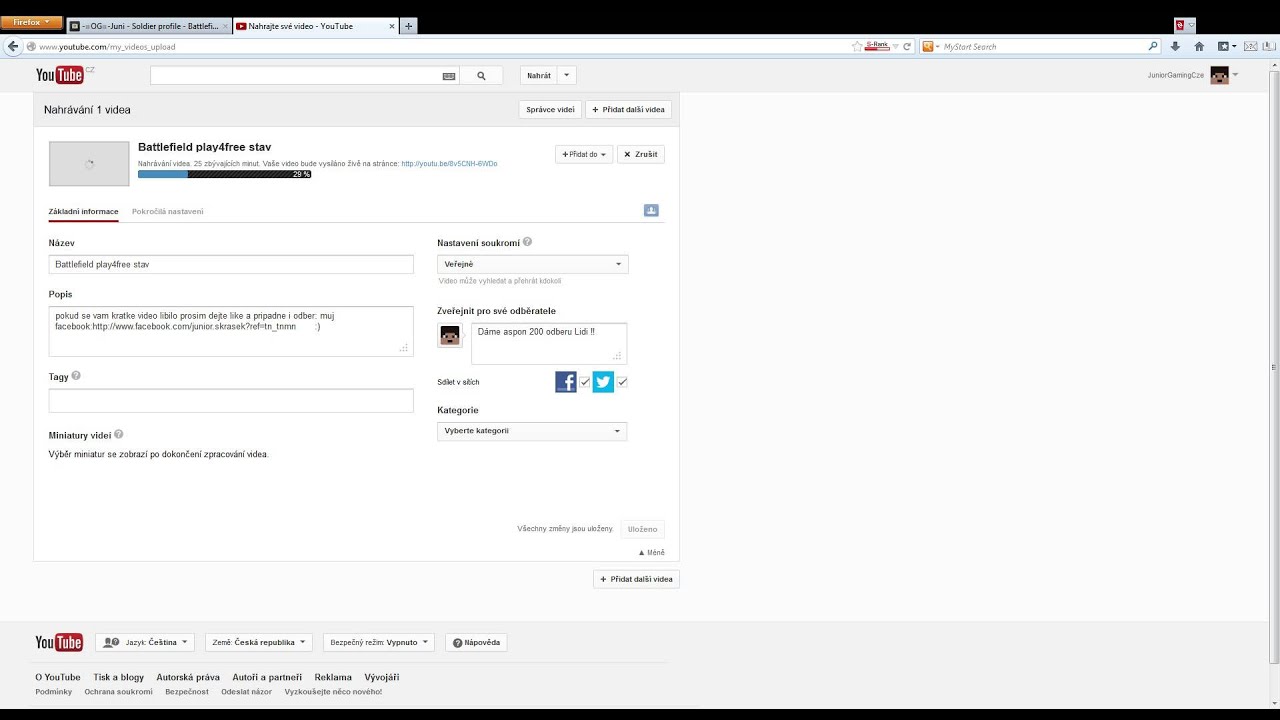Open the help icon next to Tagy
1280x720 pixels.
coord(76,376)
